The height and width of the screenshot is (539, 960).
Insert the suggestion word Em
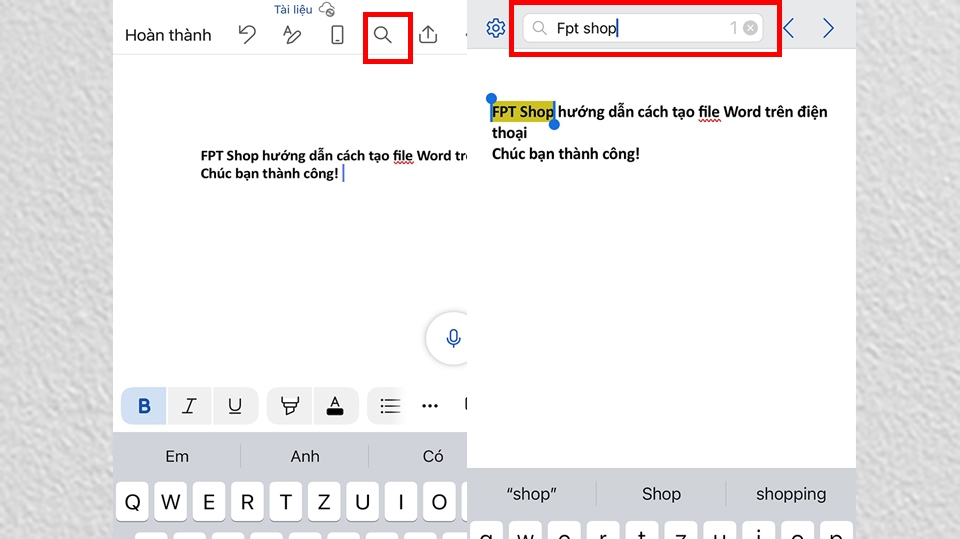(x=177, y=456)
